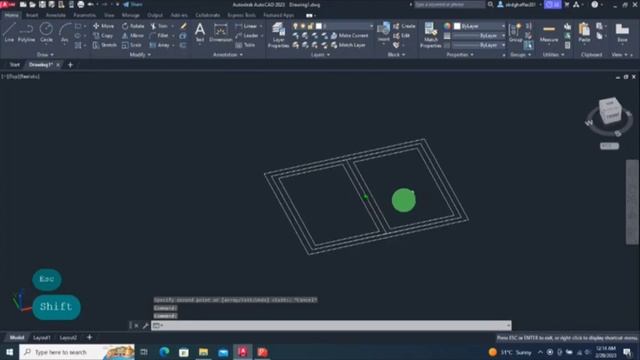Expand the Properties panel
640x360 pixels.
[x=460, y=54]
